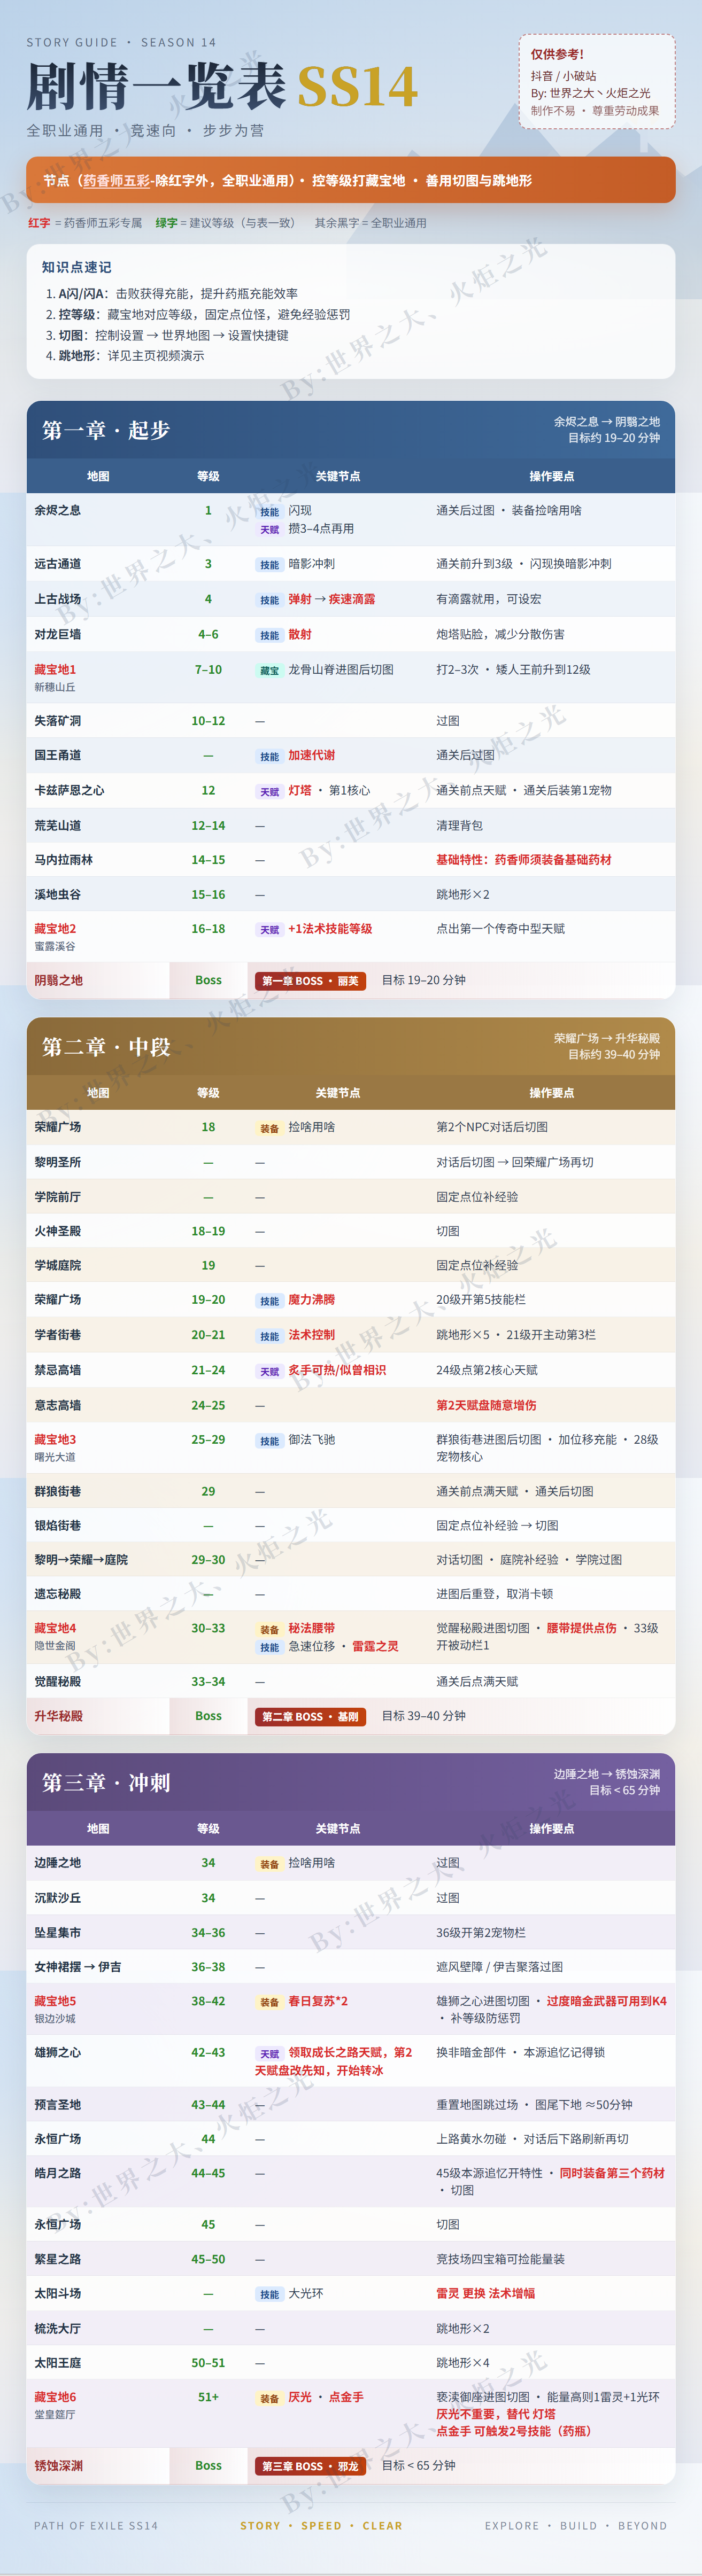Select the red 锈蚀深渊 boss map name
The width and height of the screenshot is (702, 2576).
click(x=58, y=2465)
